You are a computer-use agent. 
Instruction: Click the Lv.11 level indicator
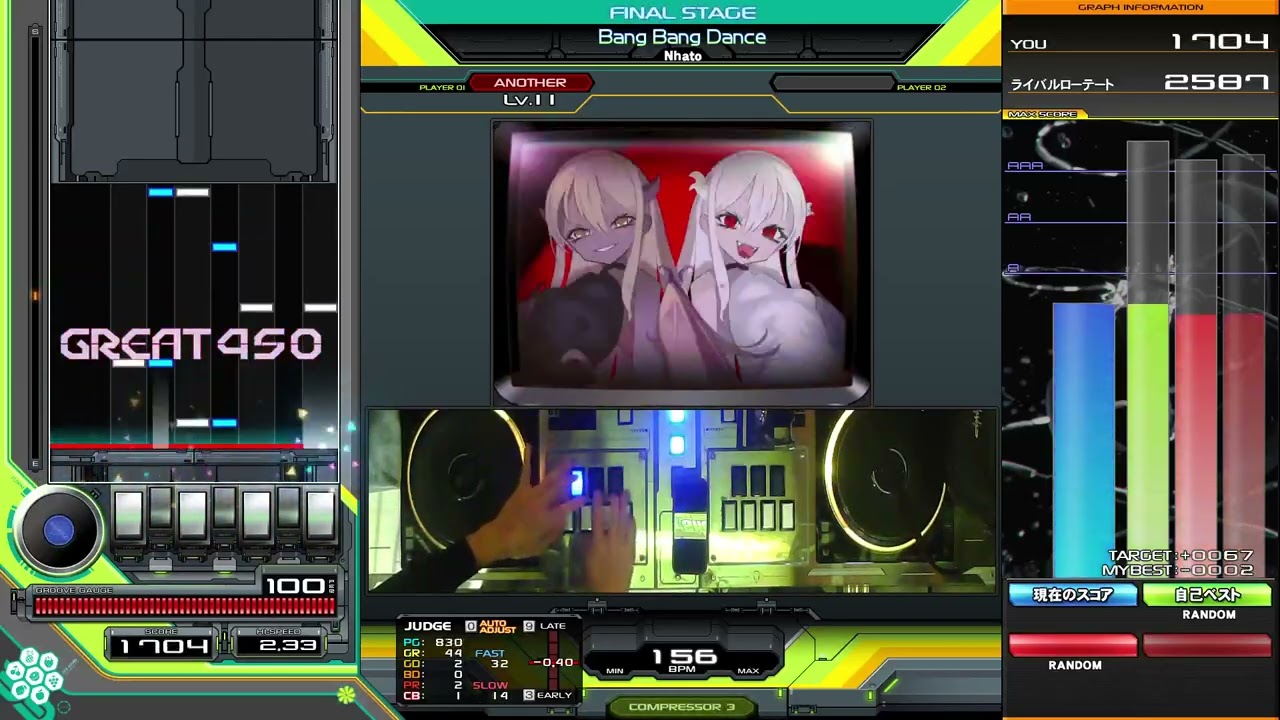tap(529, 100)
